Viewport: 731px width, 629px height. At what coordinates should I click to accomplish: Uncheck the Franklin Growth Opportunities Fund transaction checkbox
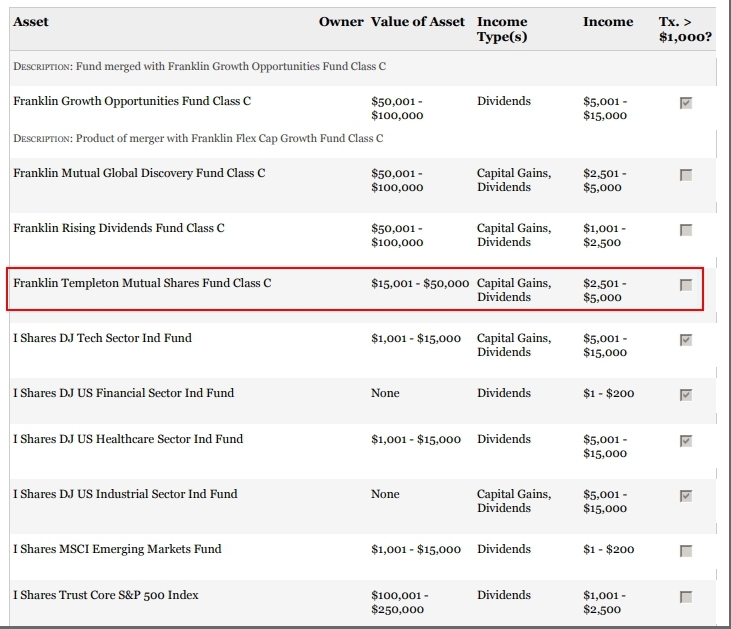[685, 103]
